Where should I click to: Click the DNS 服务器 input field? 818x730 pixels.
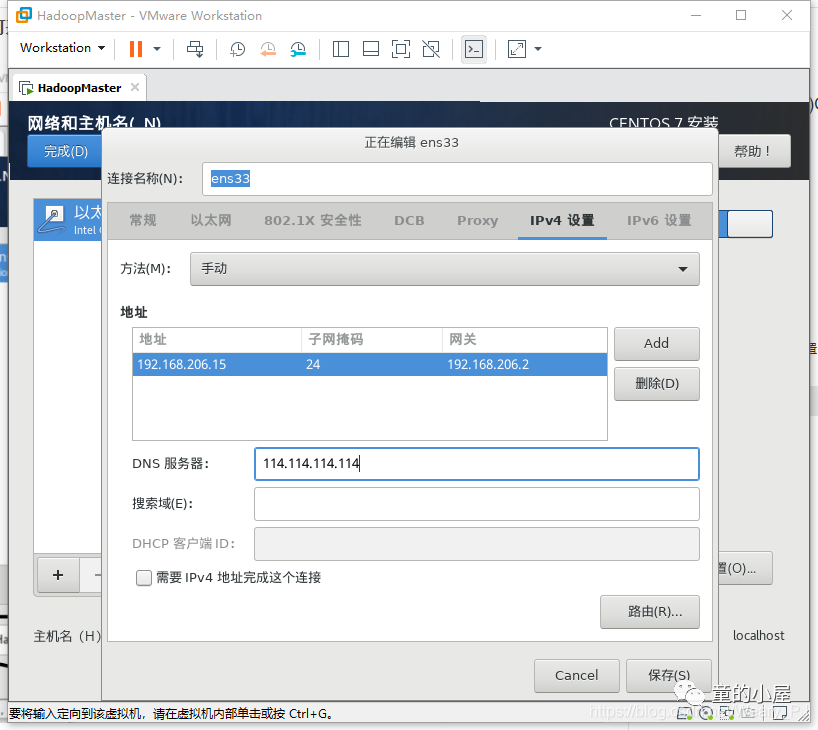pos(476,464)
